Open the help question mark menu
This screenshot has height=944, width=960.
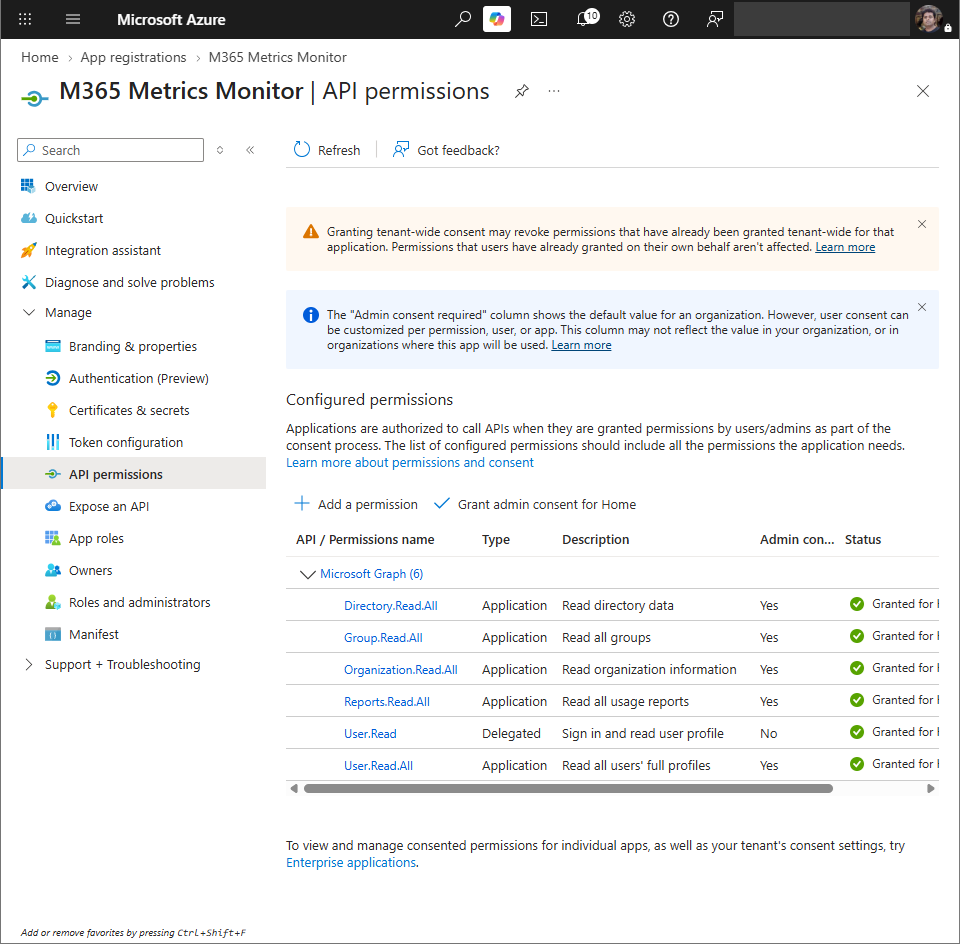[670, 19]
